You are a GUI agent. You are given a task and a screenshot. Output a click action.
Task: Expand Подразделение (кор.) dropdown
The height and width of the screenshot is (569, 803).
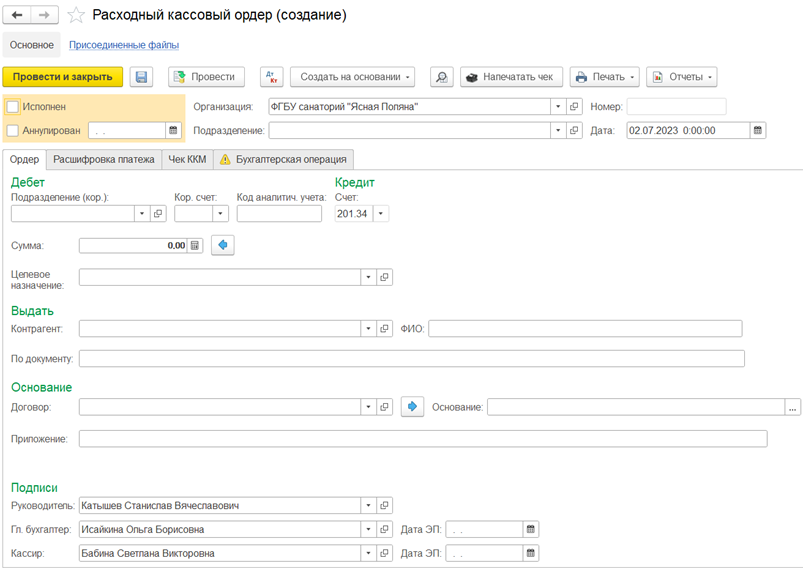[x=142, y=214]
